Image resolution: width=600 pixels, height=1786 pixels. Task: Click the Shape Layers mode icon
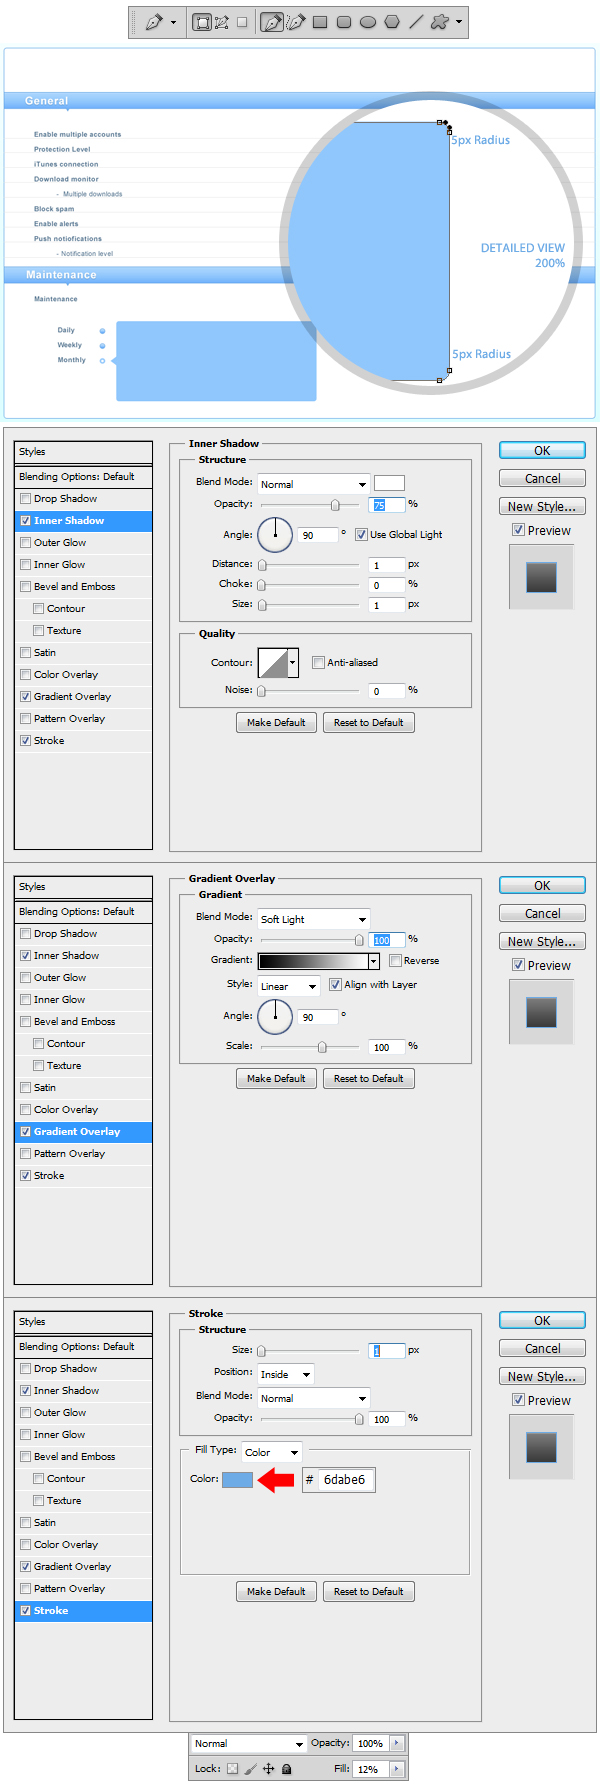click(202, 22)
